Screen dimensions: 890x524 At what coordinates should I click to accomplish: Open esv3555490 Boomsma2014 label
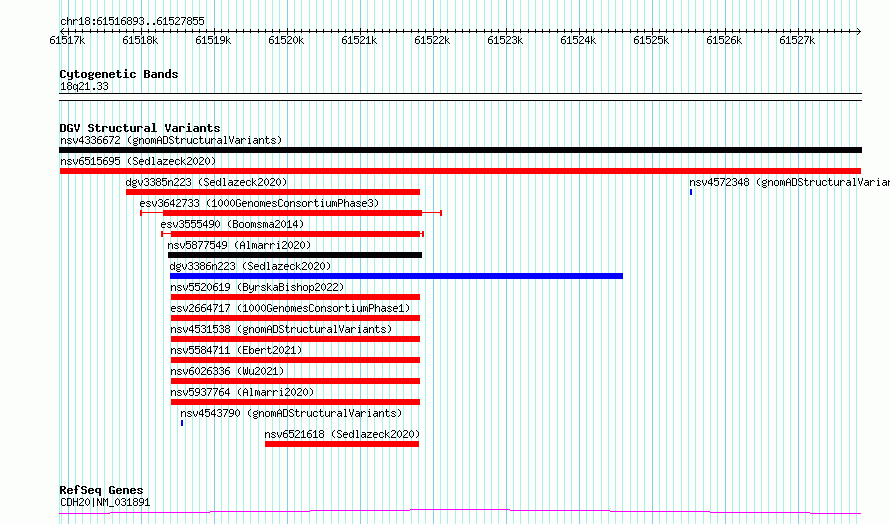[232, 224]
